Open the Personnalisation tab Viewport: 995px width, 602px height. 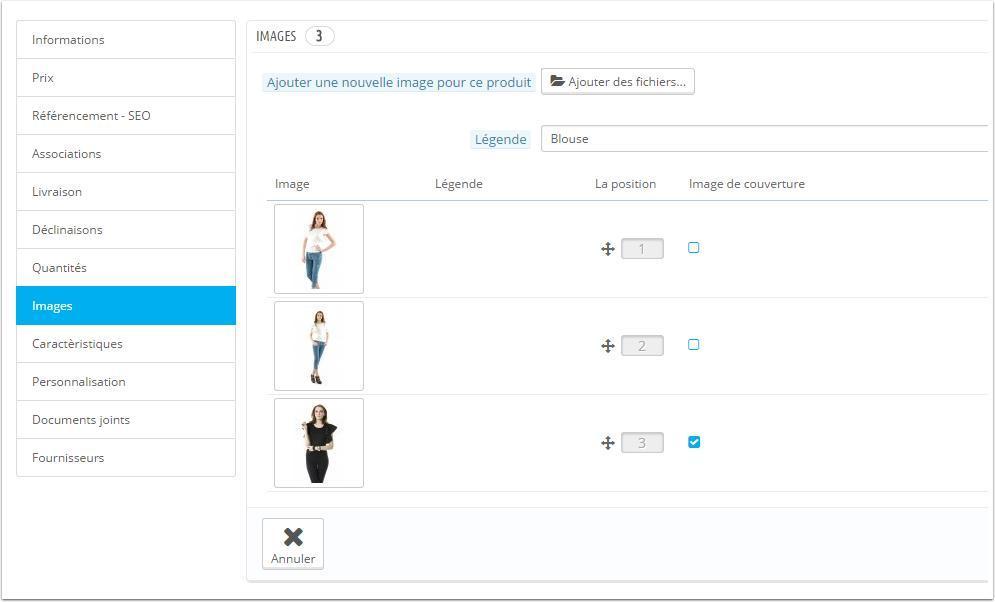coord(126,382)
